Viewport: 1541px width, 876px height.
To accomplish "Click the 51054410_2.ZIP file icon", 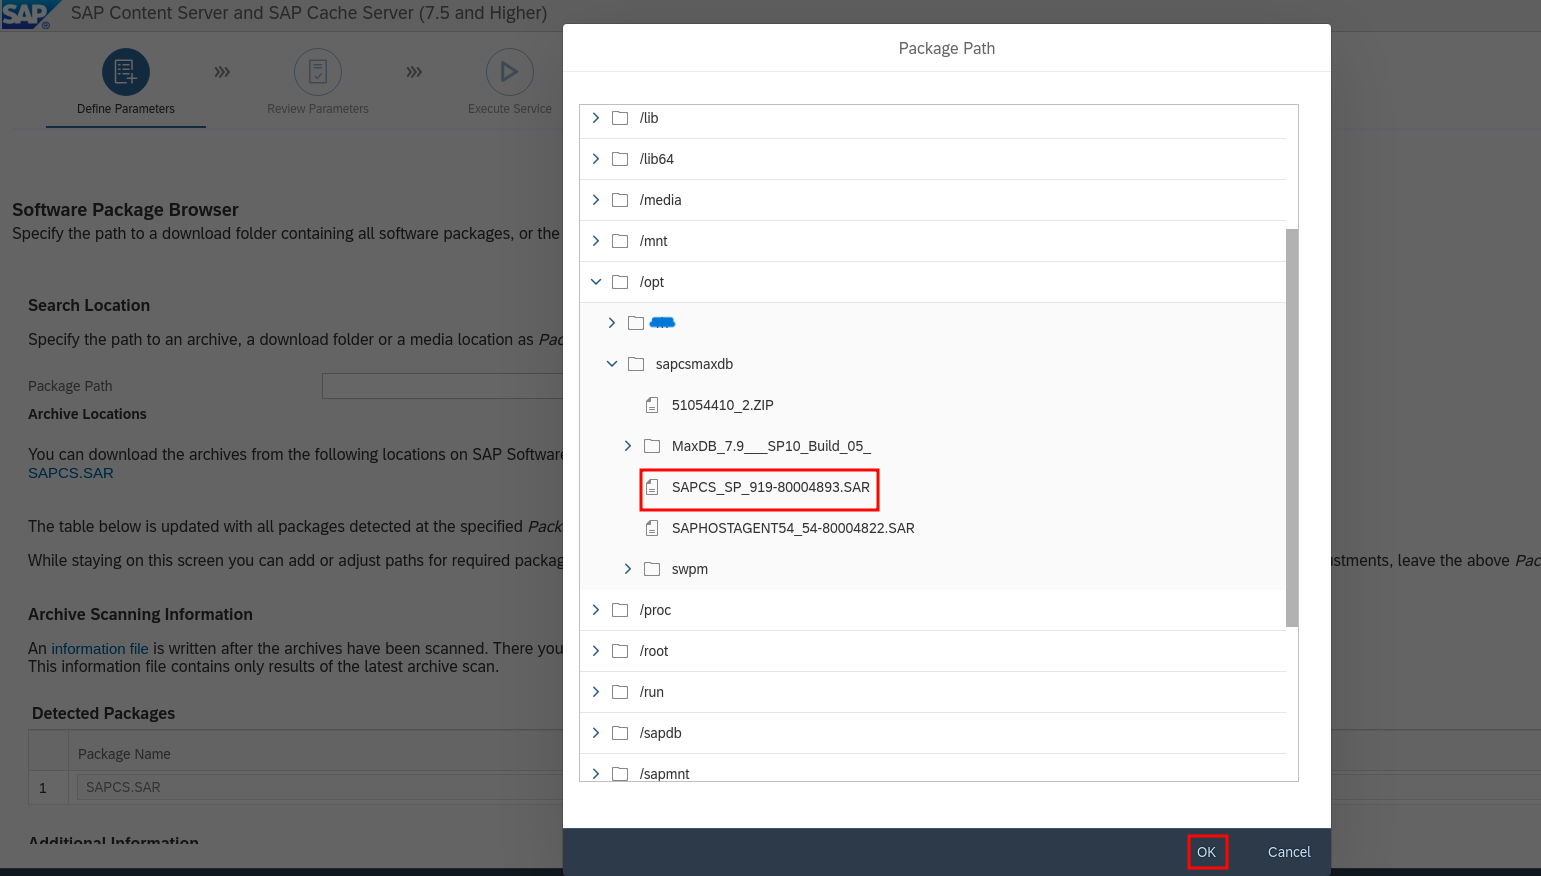I will click(652, 405).
